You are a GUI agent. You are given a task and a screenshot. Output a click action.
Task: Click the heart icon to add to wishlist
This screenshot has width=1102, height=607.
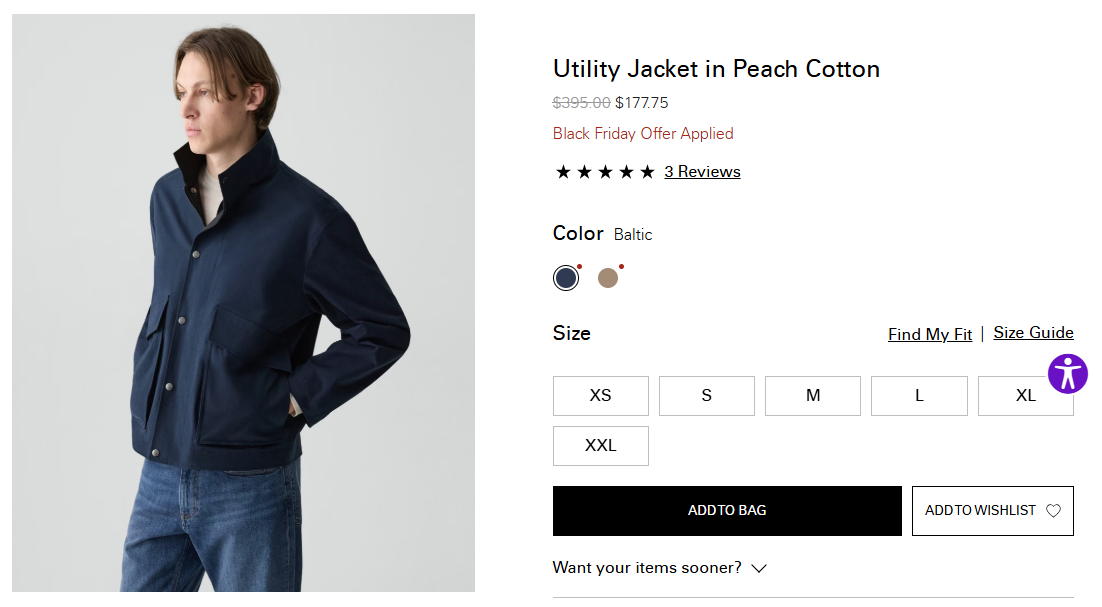(x=1053, y=511)
